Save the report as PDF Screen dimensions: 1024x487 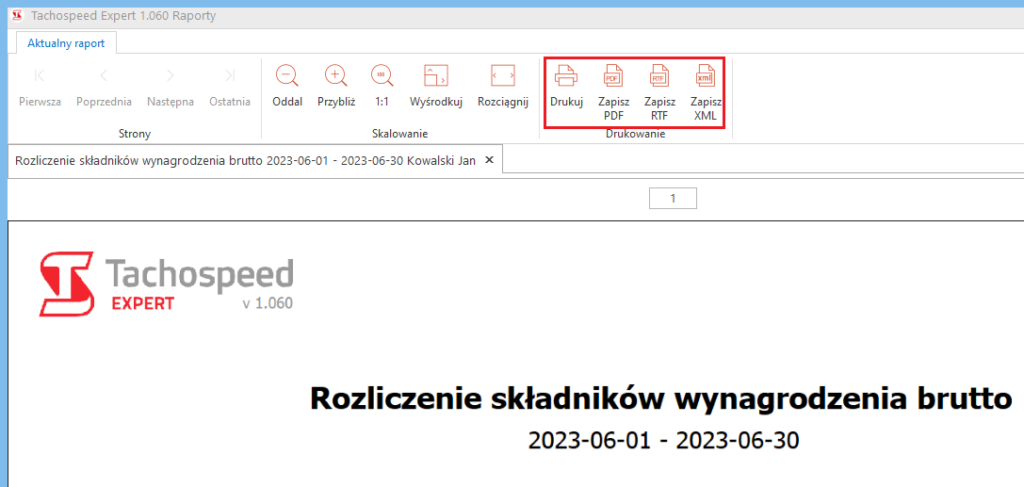[613, 93]
